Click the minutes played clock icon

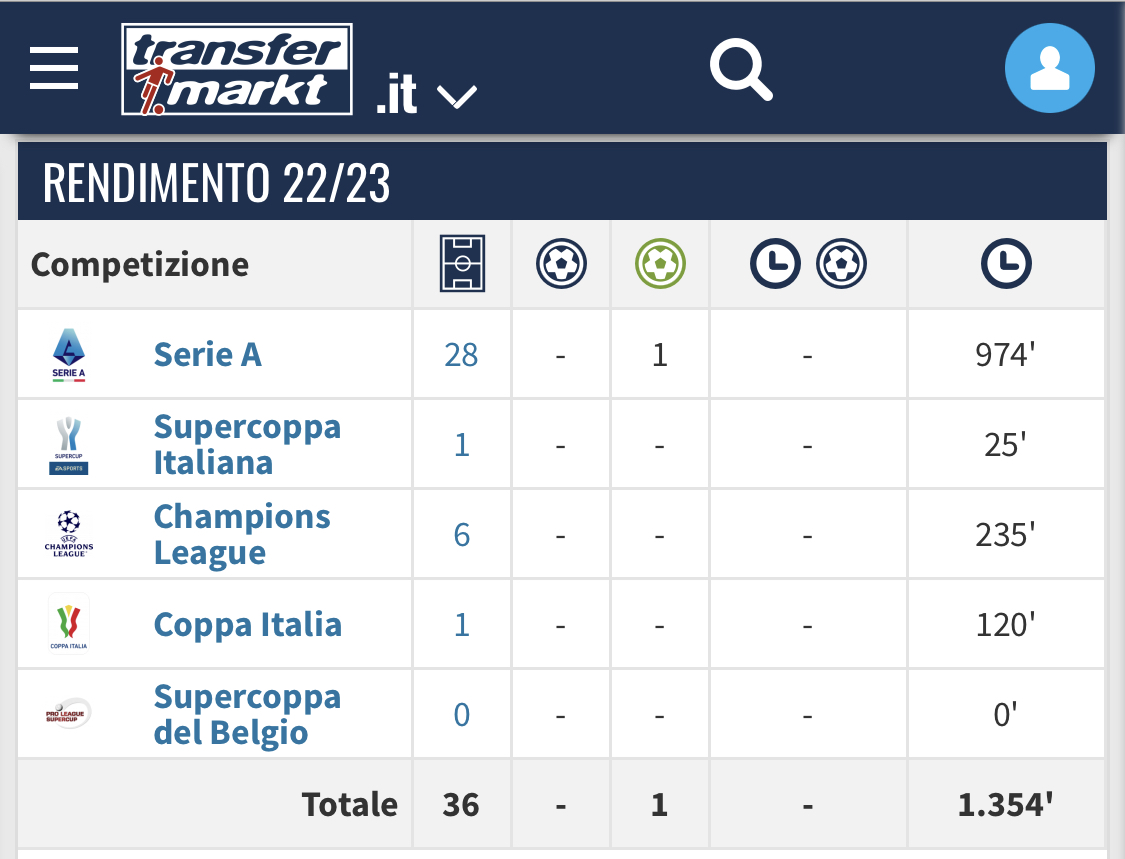(x=1006, y=264)
